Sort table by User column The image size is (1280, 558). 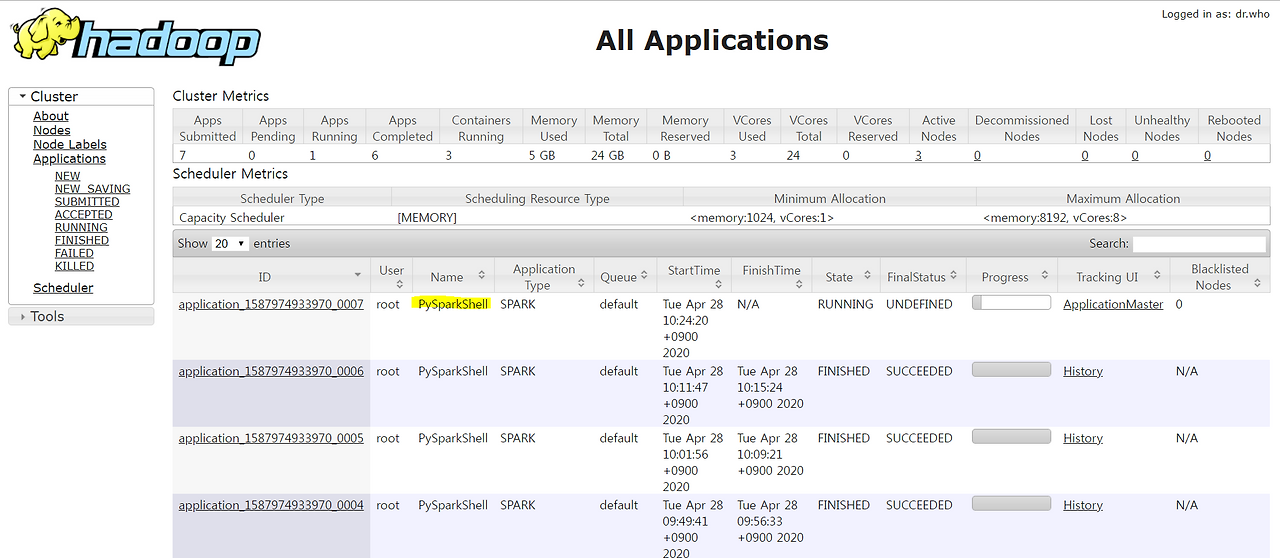(x=392, y=277)
